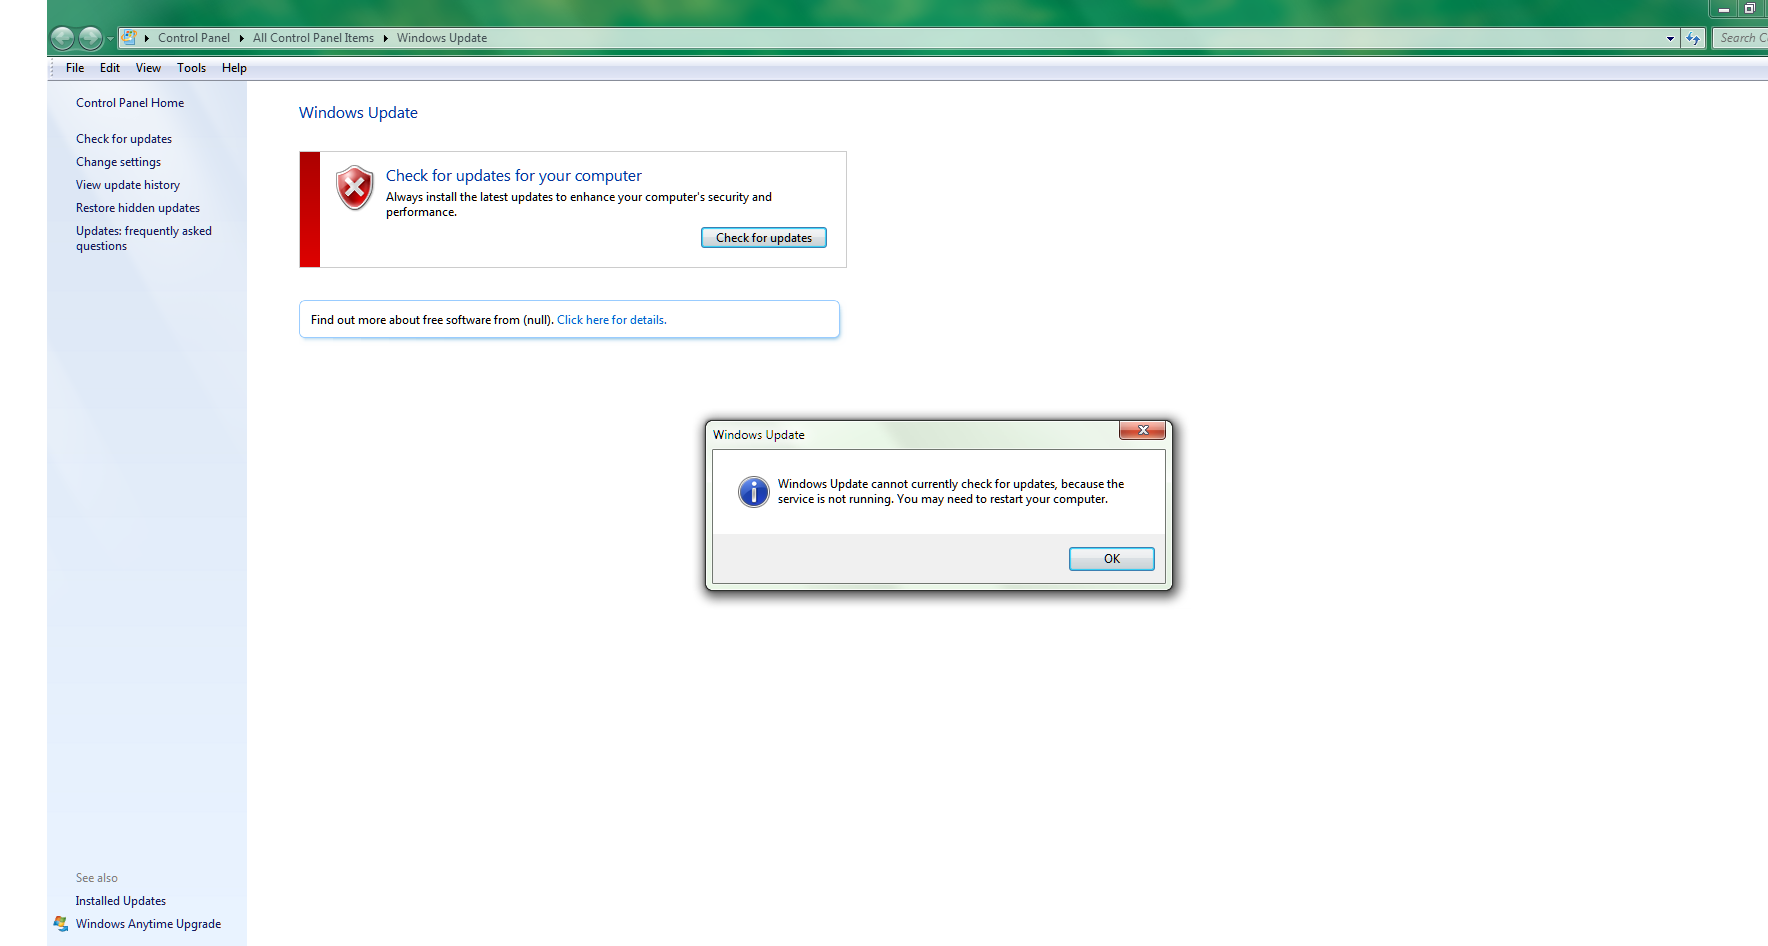Select Control Panel in the breadcrumb
Viewport: 1768px width, 946px height.
click(194, 38)
